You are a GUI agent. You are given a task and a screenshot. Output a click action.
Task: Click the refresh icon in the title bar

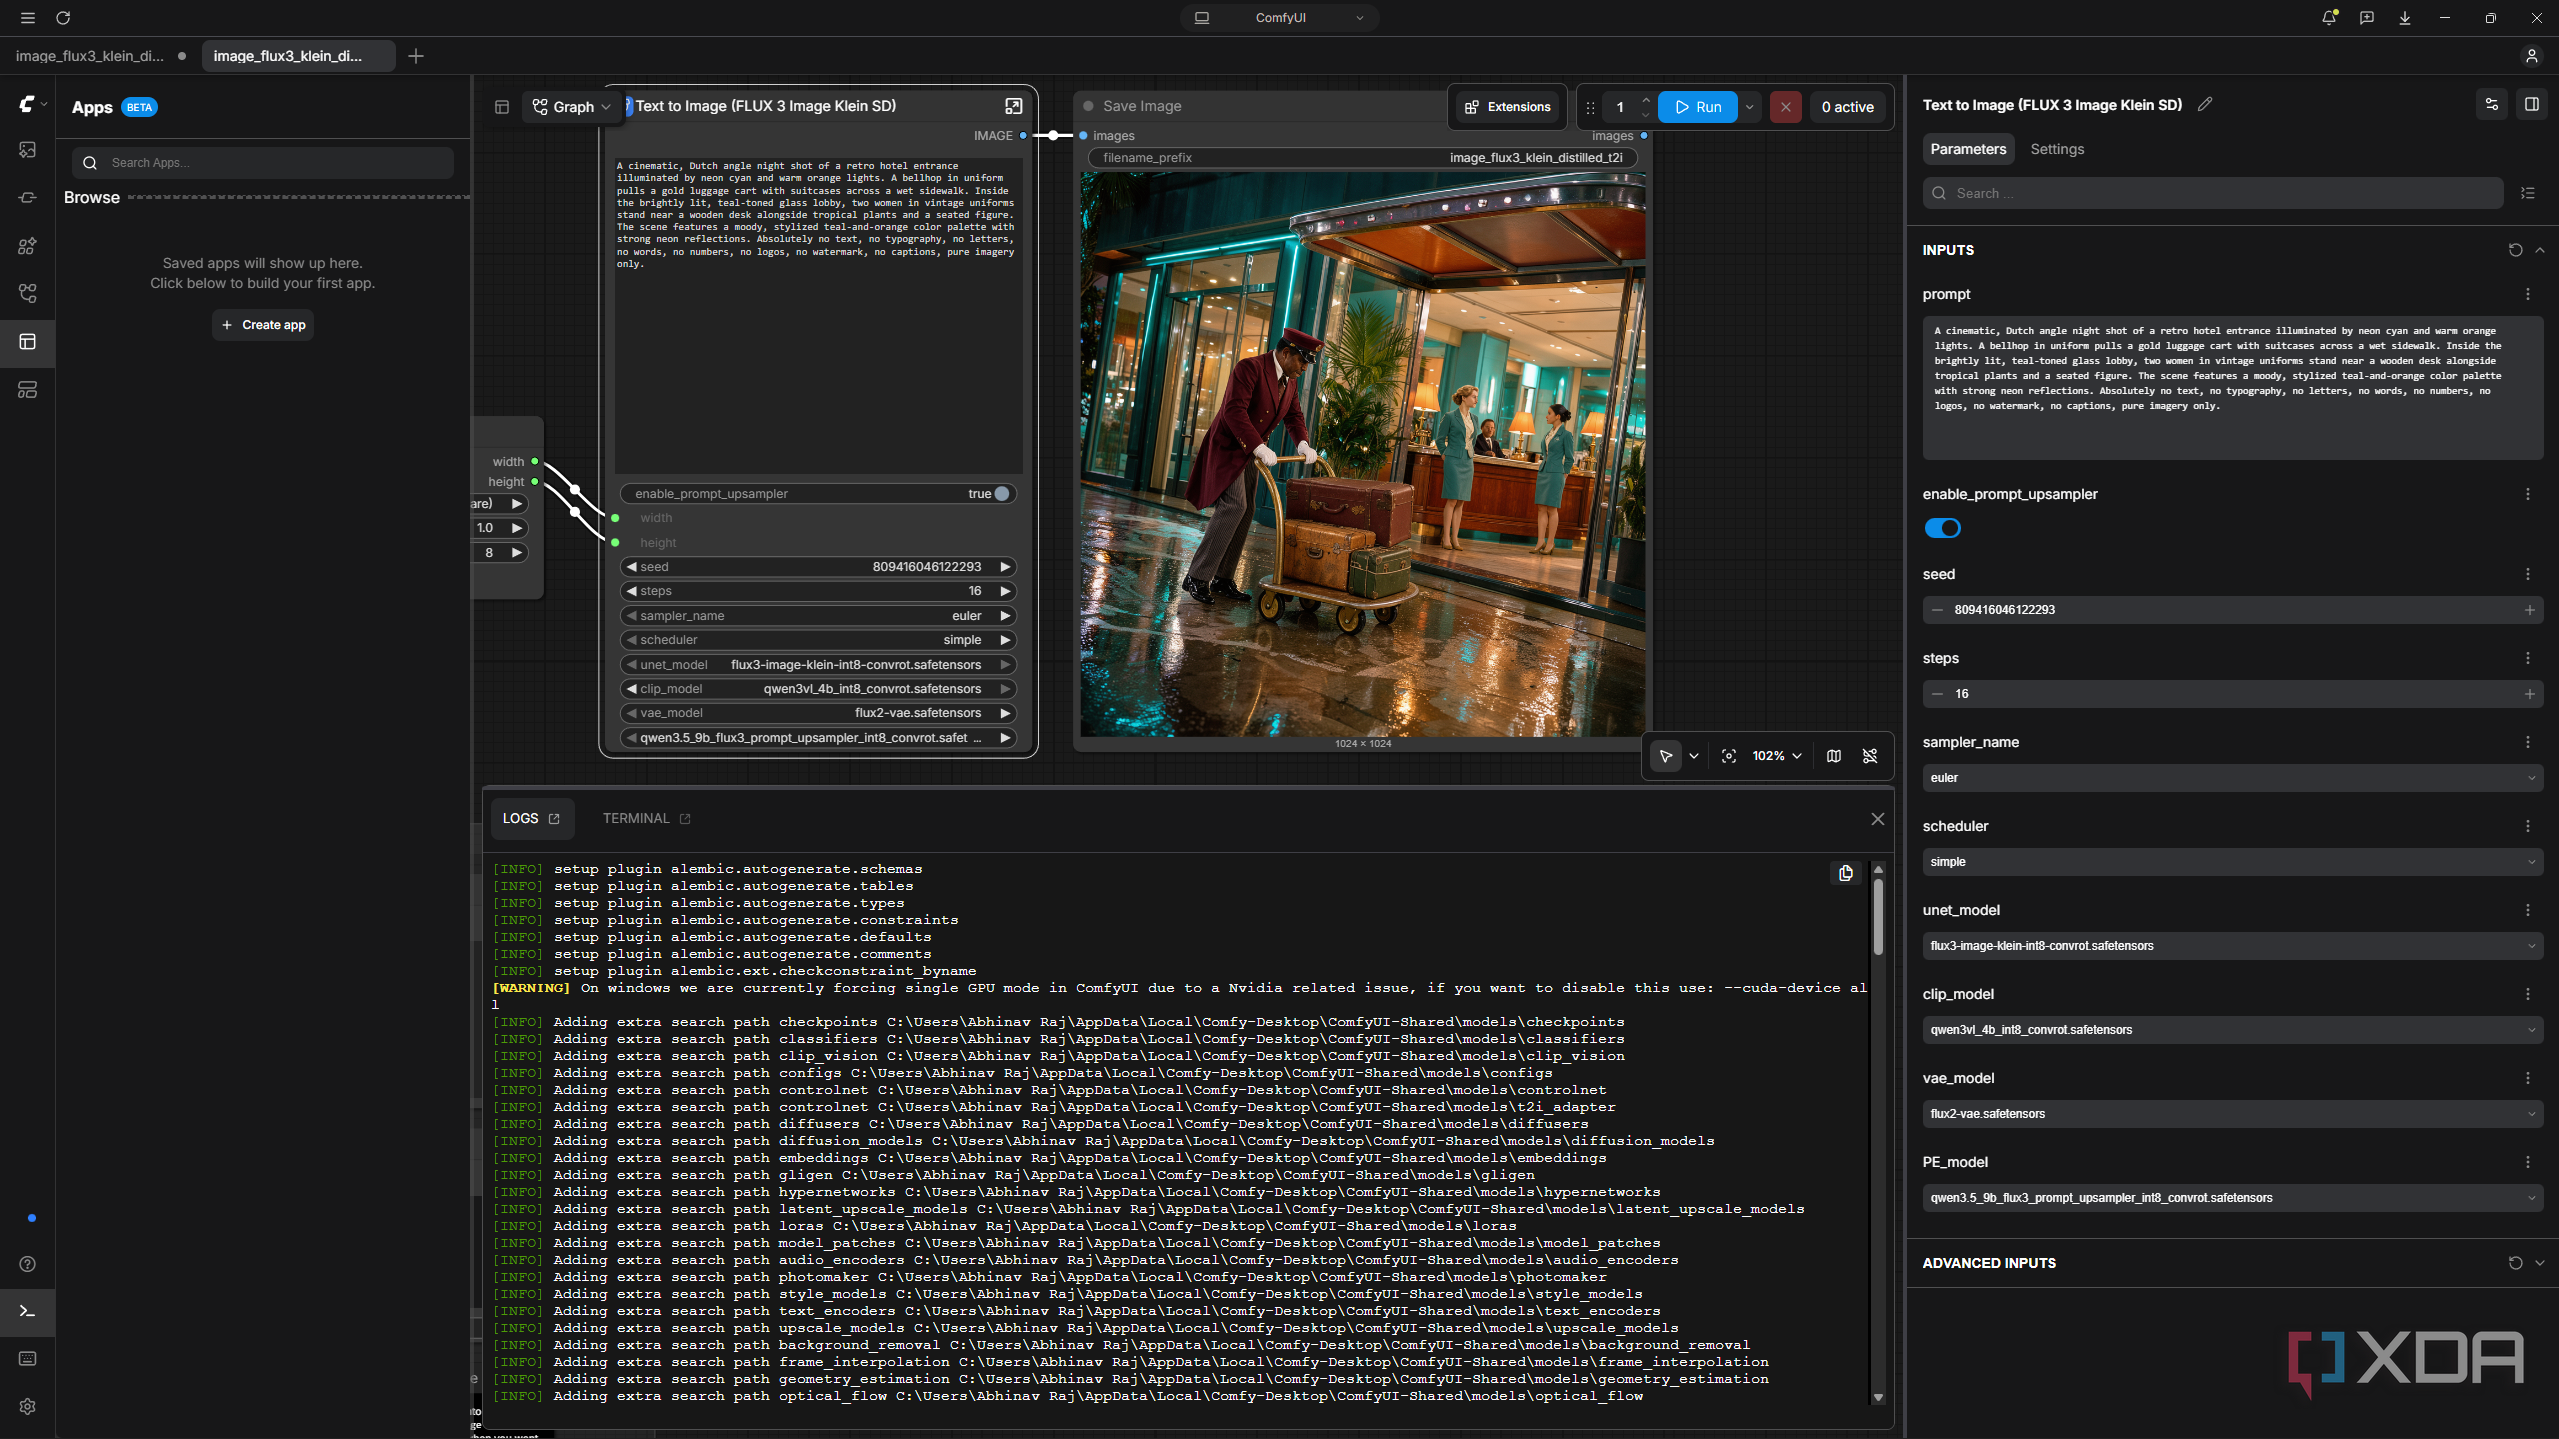point(63,18)
